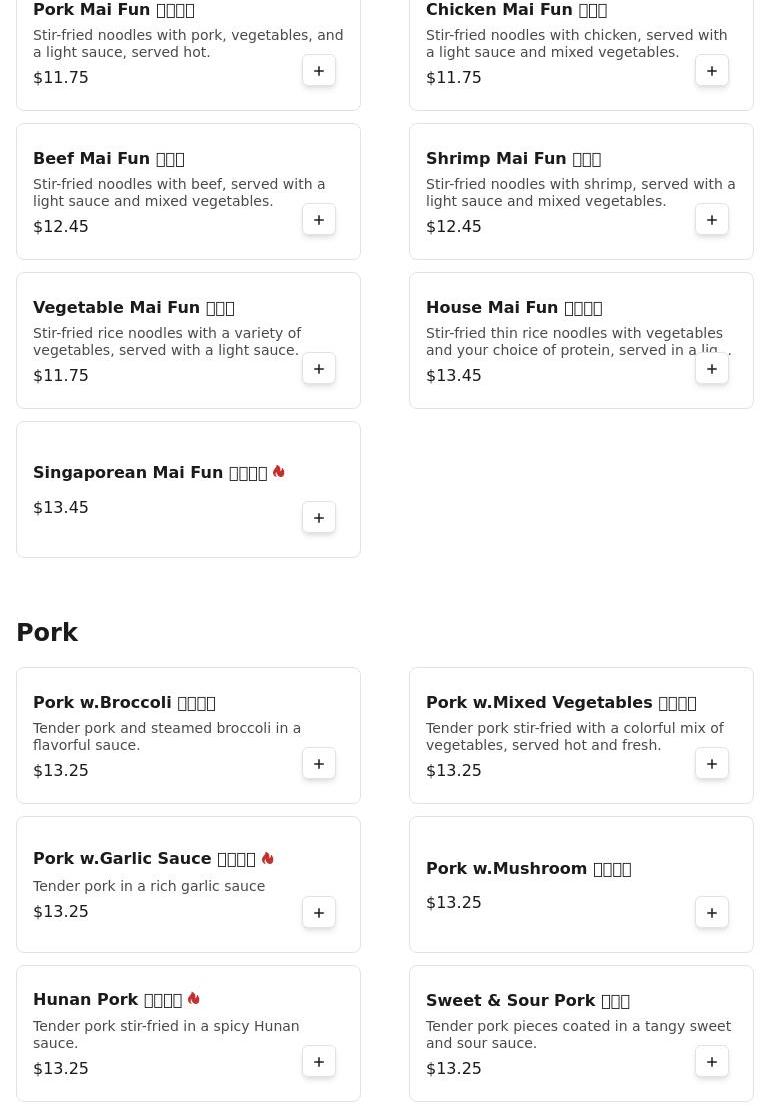The image size is (770, 1109).
Task: Add Pork w.Broccoli to order
Action: pos(319,764)
